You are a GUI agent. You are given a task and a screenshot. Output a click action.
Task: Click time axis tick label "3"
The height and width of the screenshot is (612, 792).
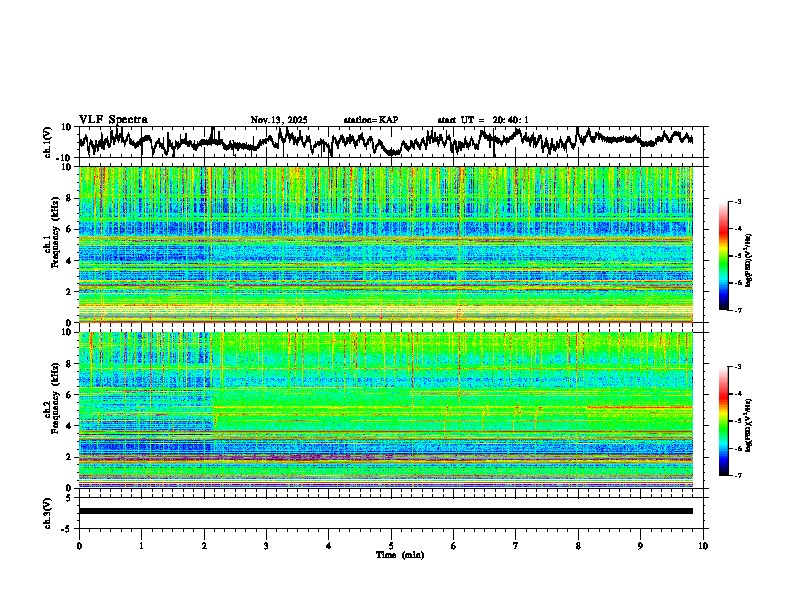tap(266, 546)
